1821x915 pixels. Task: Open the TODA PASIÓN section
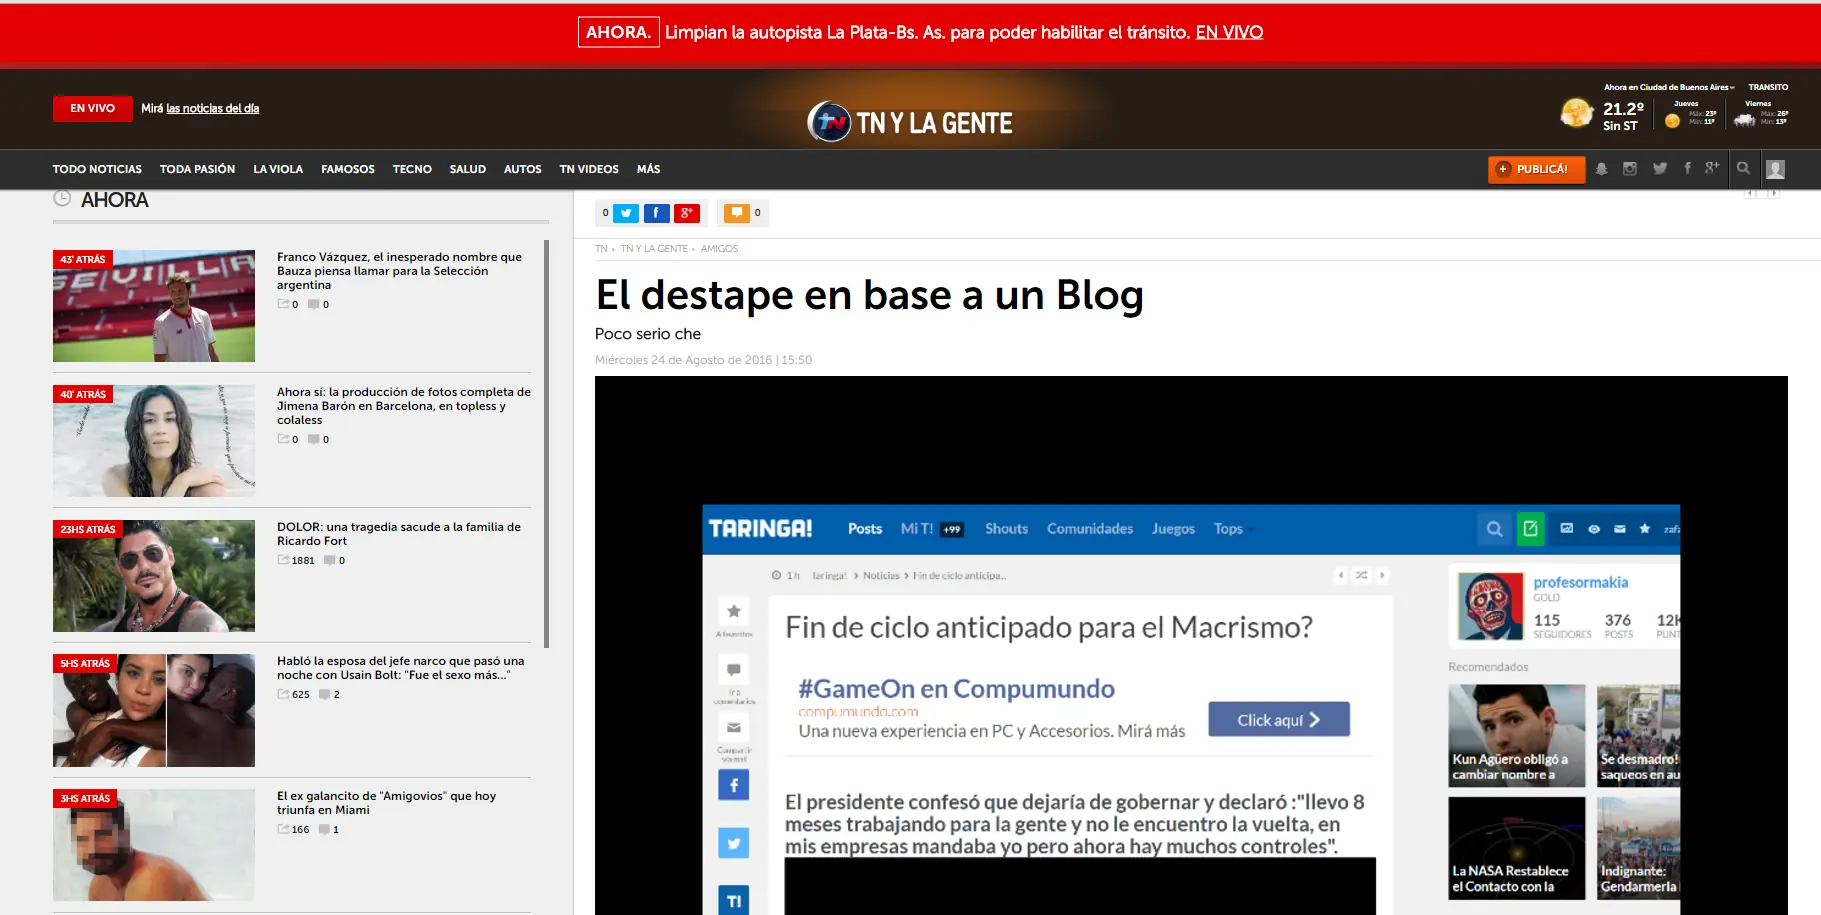click(197, 169)
